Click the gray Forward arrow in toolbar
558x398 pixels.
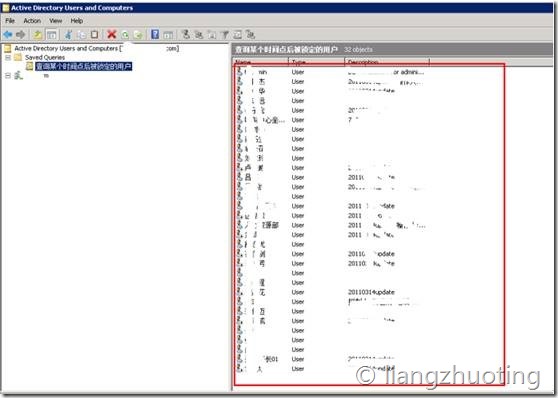21,35
